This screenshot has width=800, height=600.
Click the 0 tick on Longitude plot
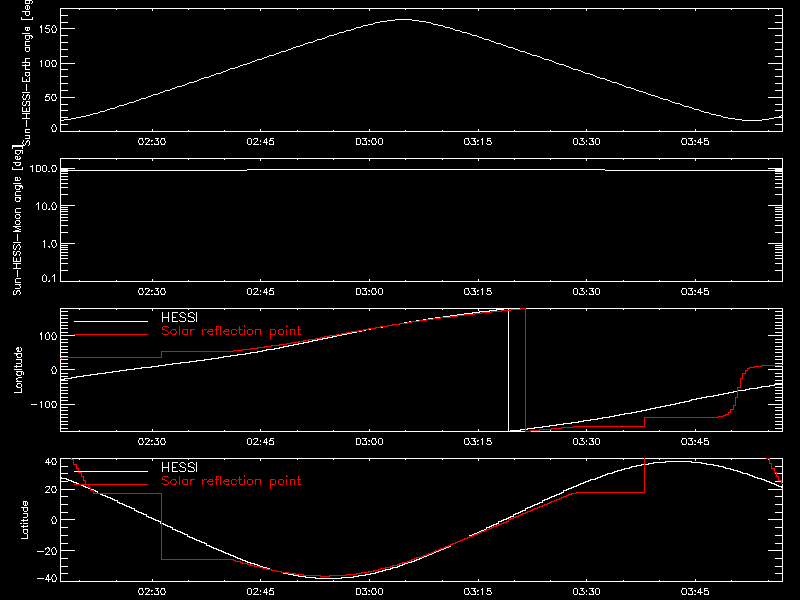pyautogui.click(x=54, y=370)
